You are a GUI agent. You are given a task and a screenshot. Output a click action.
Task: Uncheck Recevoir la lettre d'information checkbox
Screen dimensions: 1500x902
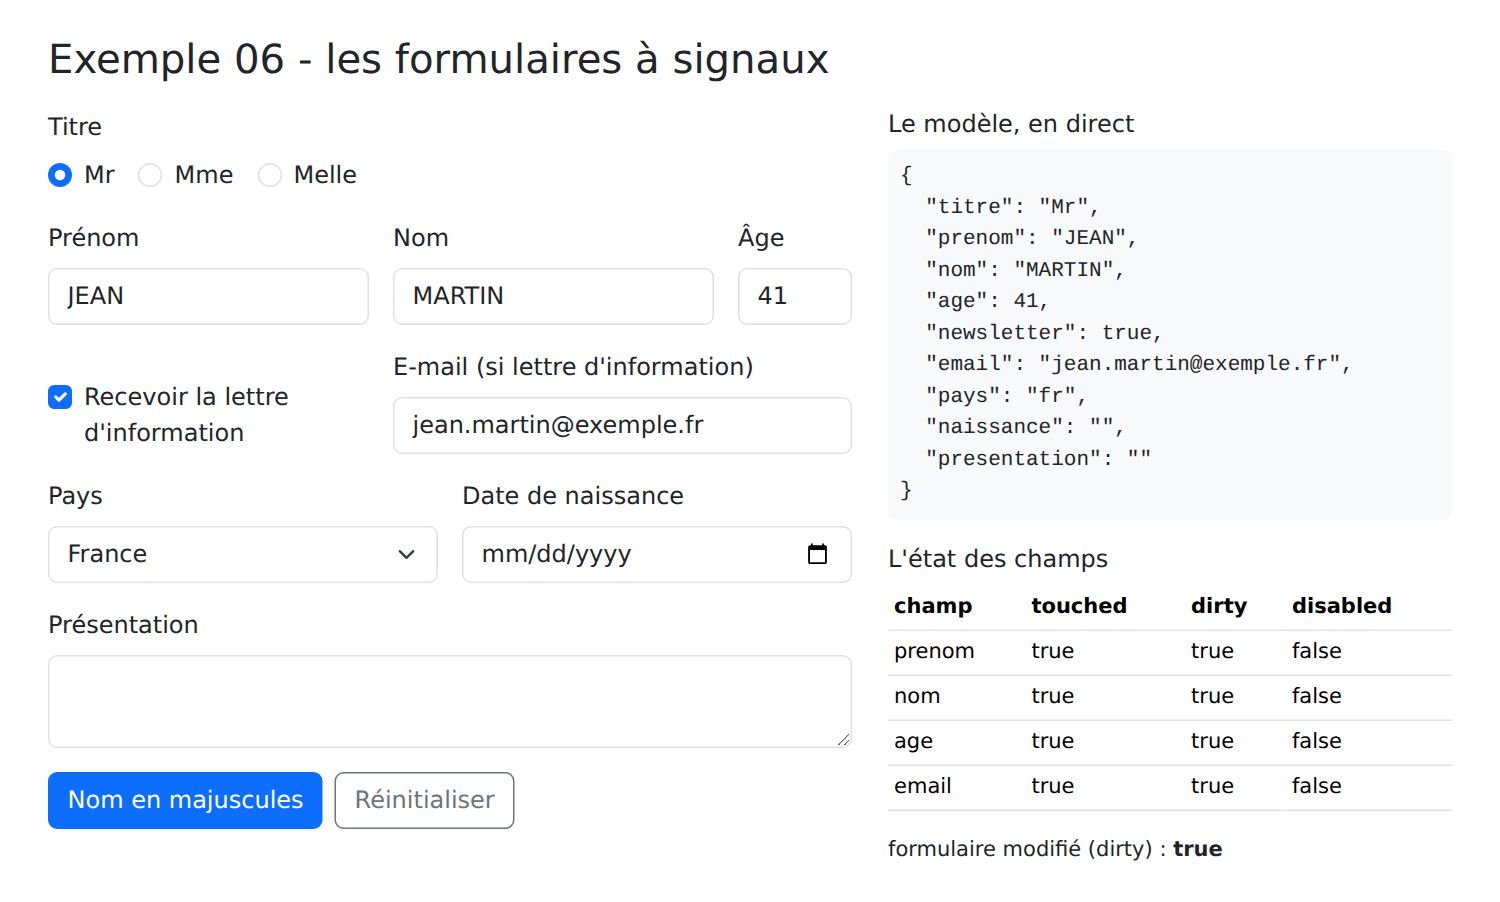point(60,397)
